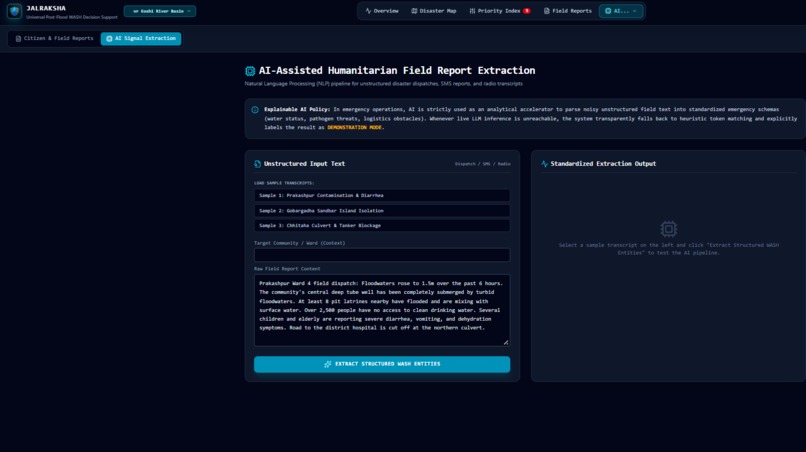Click Extract Structured WASH Entities button

point(382,364)
